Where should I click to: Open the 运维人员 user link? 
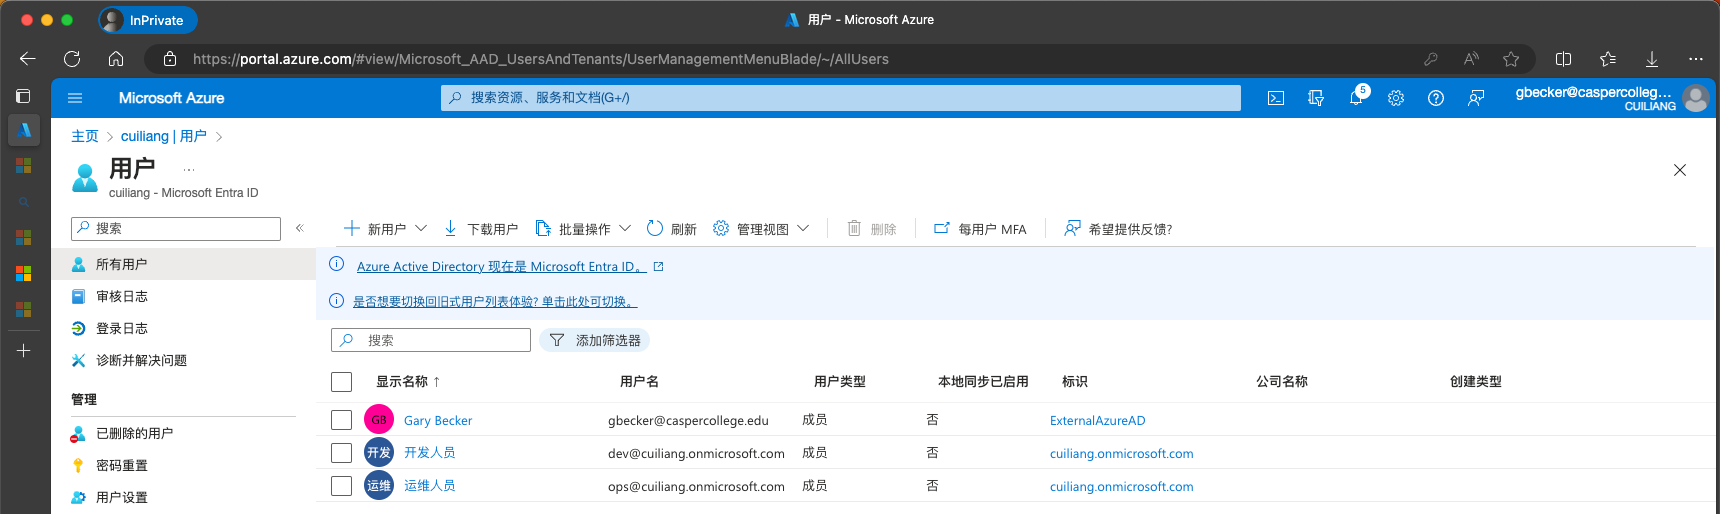tap(430, 486)
